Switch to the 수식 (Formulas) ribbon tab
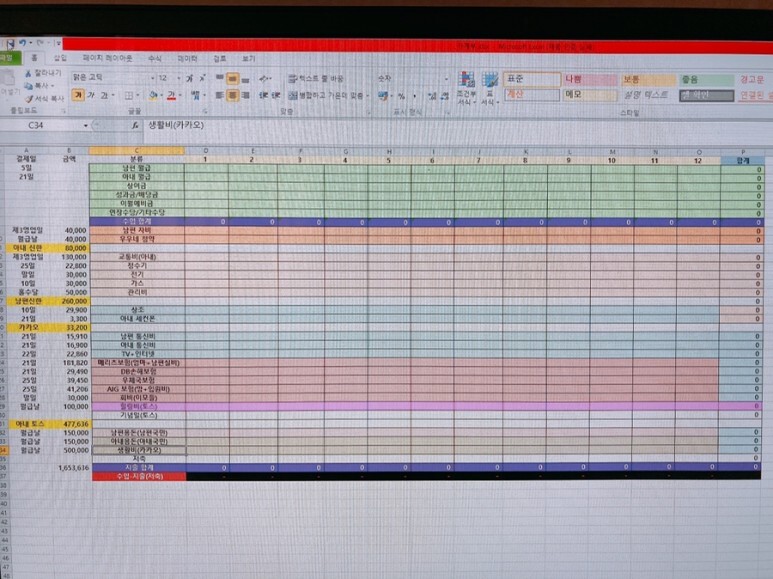773x579 pixels. click(x=154, y=58)
